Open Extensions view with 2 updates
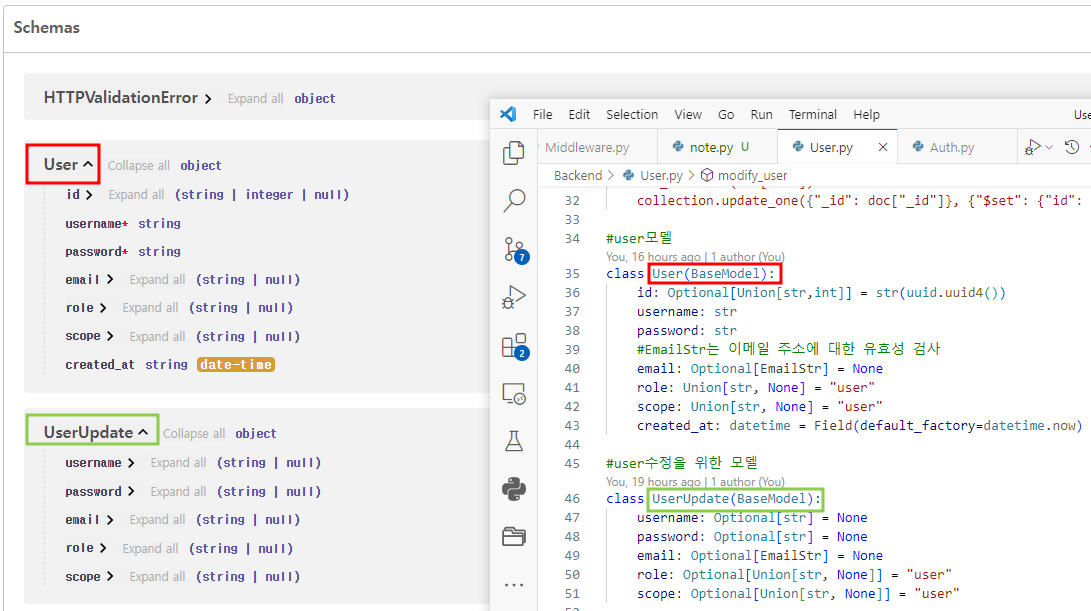This screenshot has height=611, width=1091. pyautogui.click(x=515, y=346)
